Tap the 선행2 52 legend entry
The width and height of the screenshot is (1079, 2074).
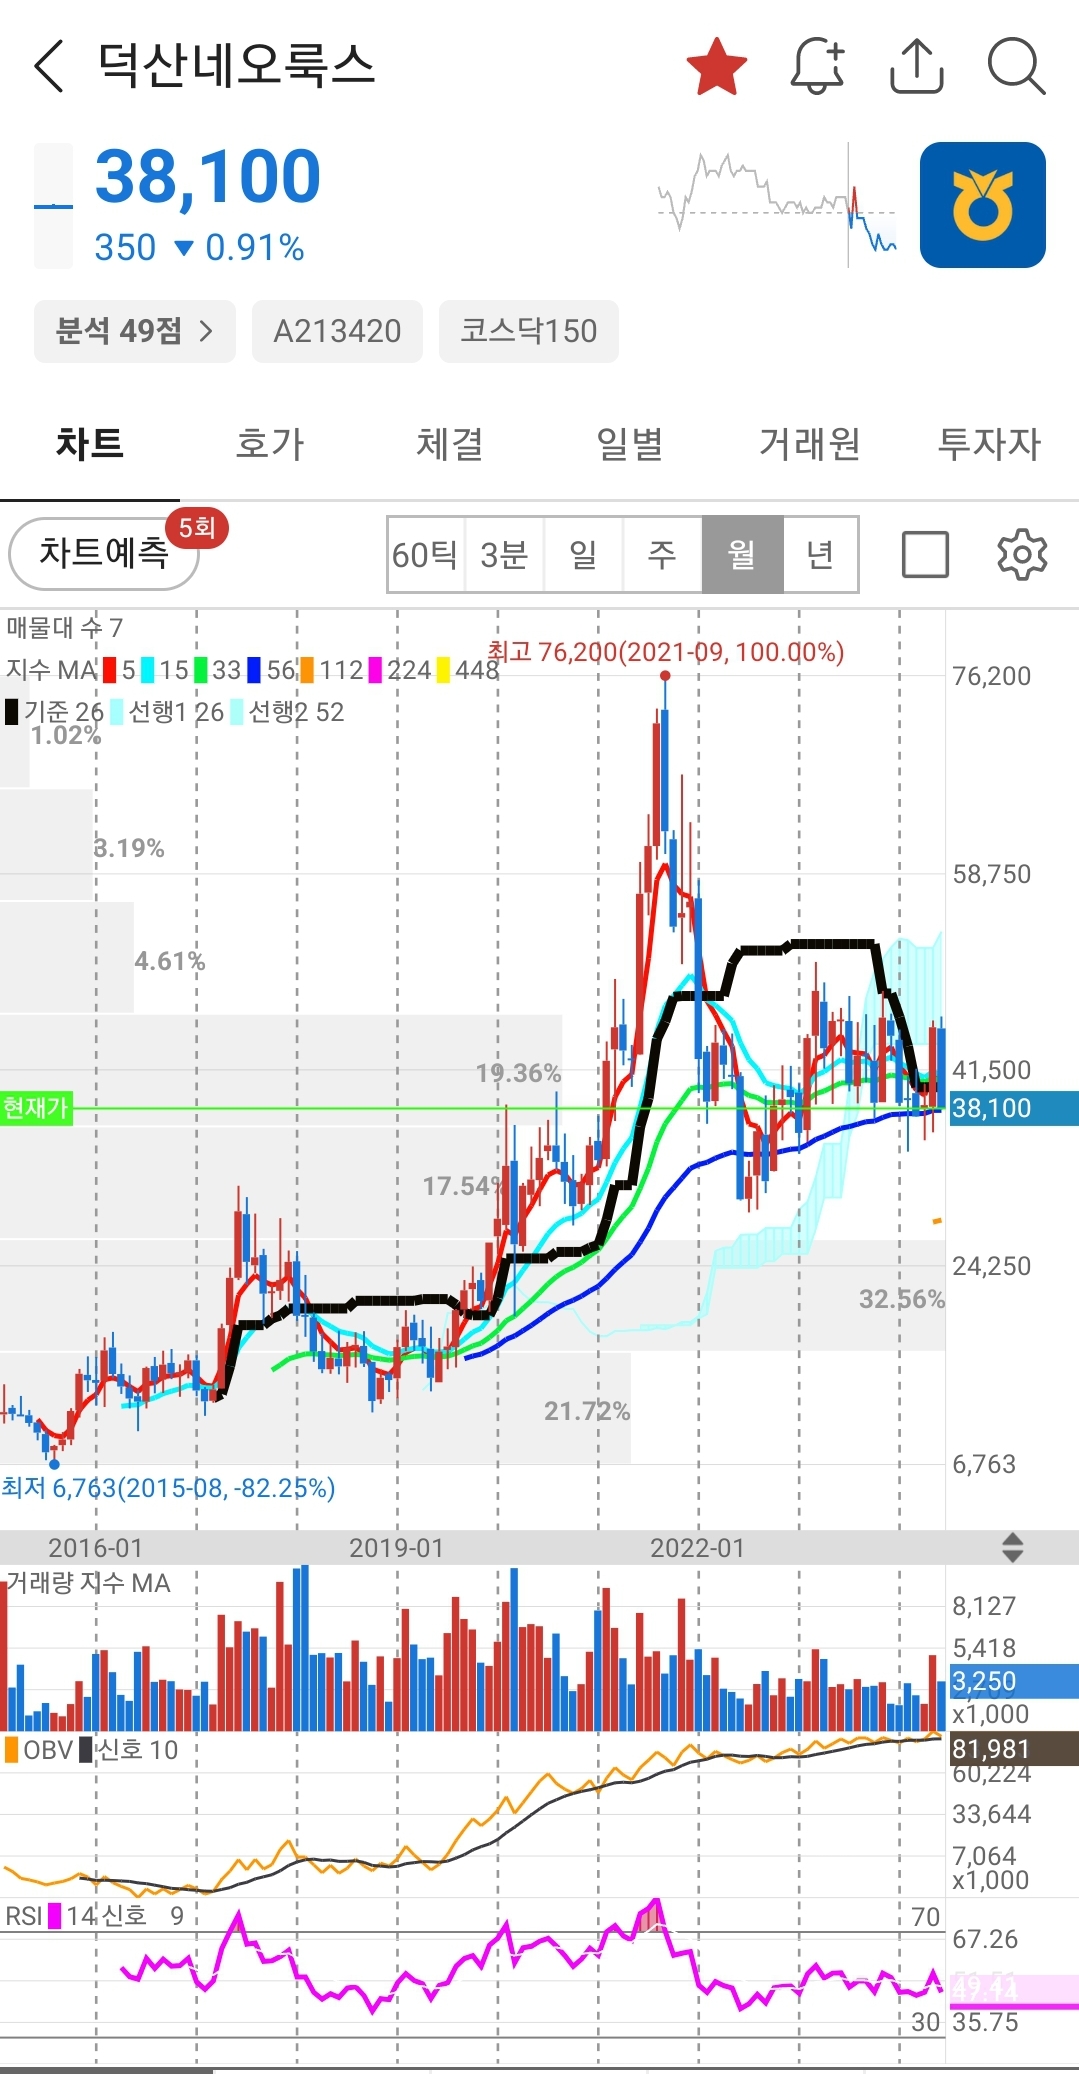tap(287, 712)
